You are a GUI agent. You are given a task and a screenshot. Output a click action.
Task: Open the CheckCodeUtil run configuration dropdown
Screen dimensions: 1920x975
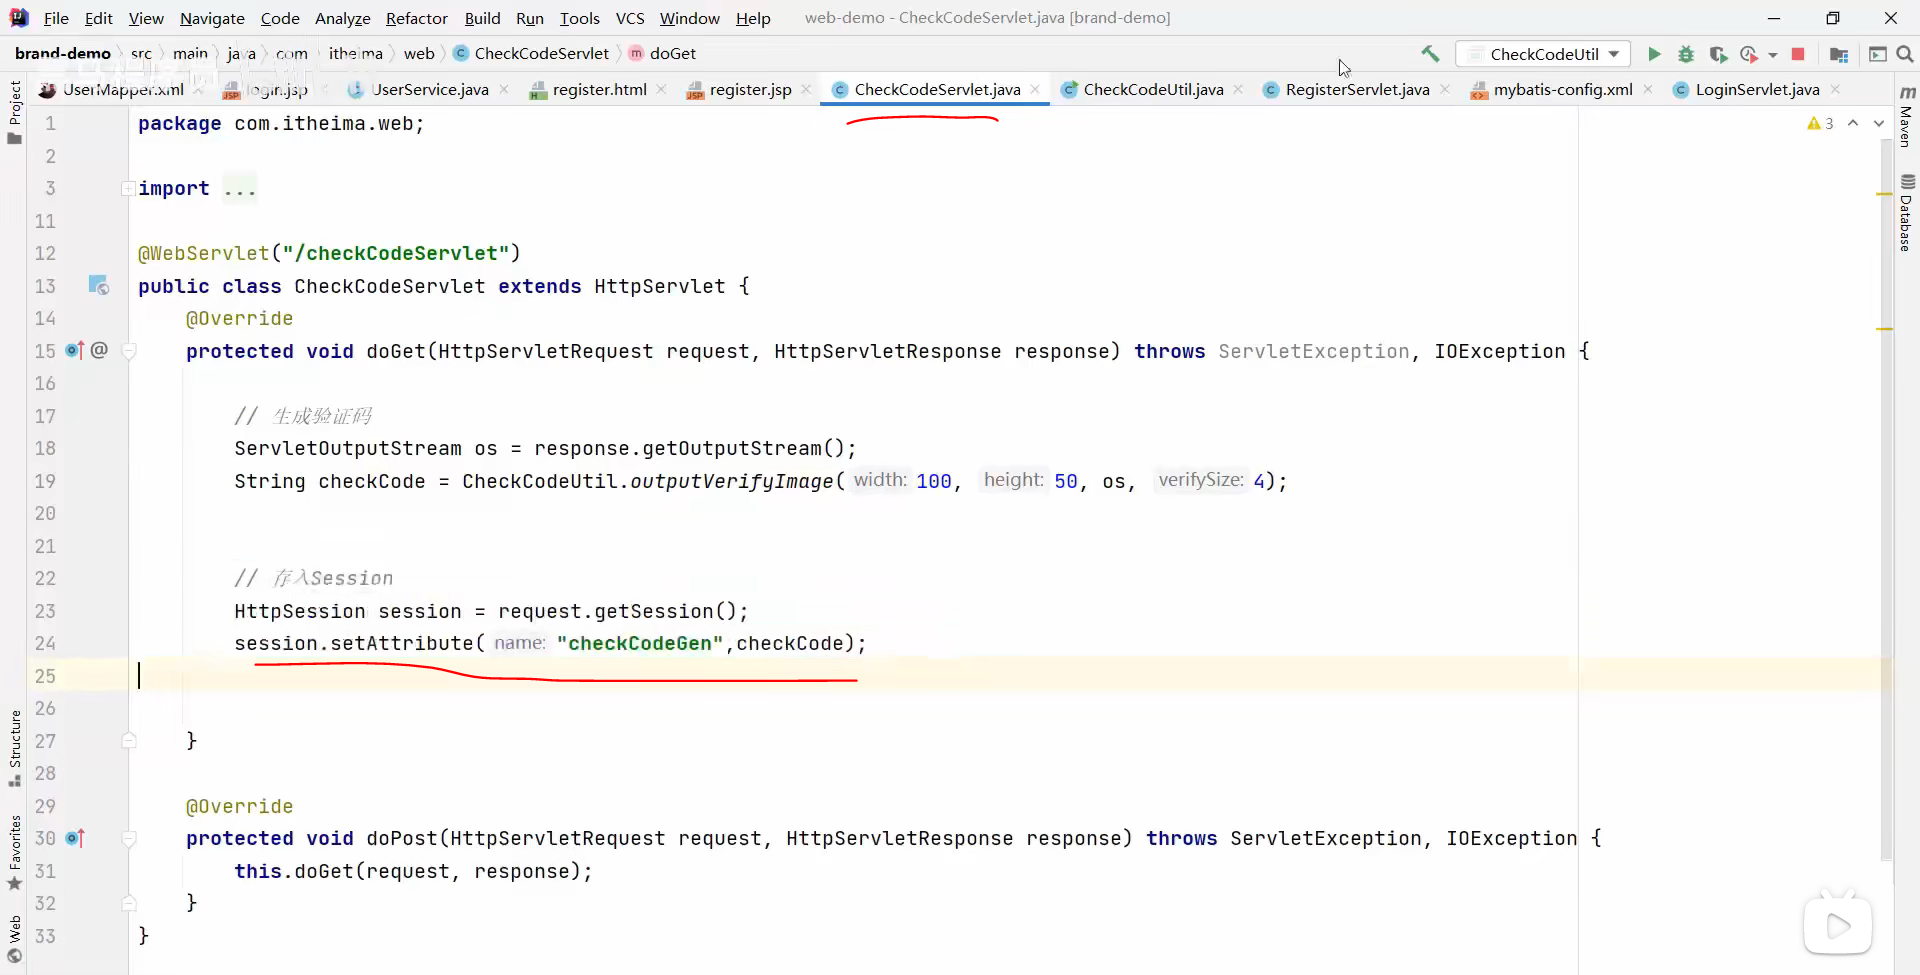click(1543, 54)
